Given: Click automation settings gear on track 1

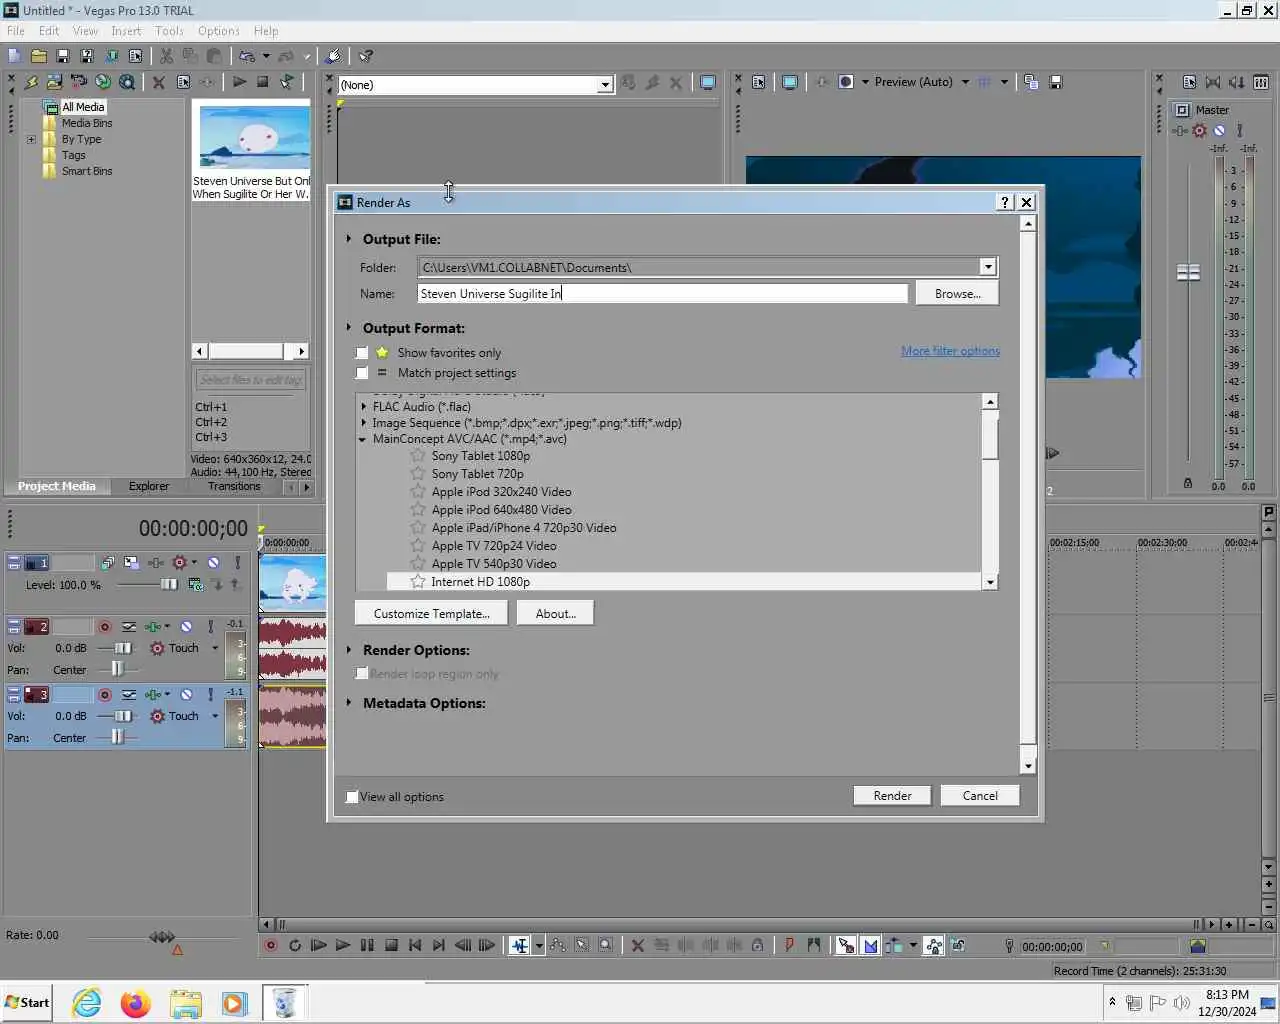Looking at the screenshot, I should (x=180, y=563).
